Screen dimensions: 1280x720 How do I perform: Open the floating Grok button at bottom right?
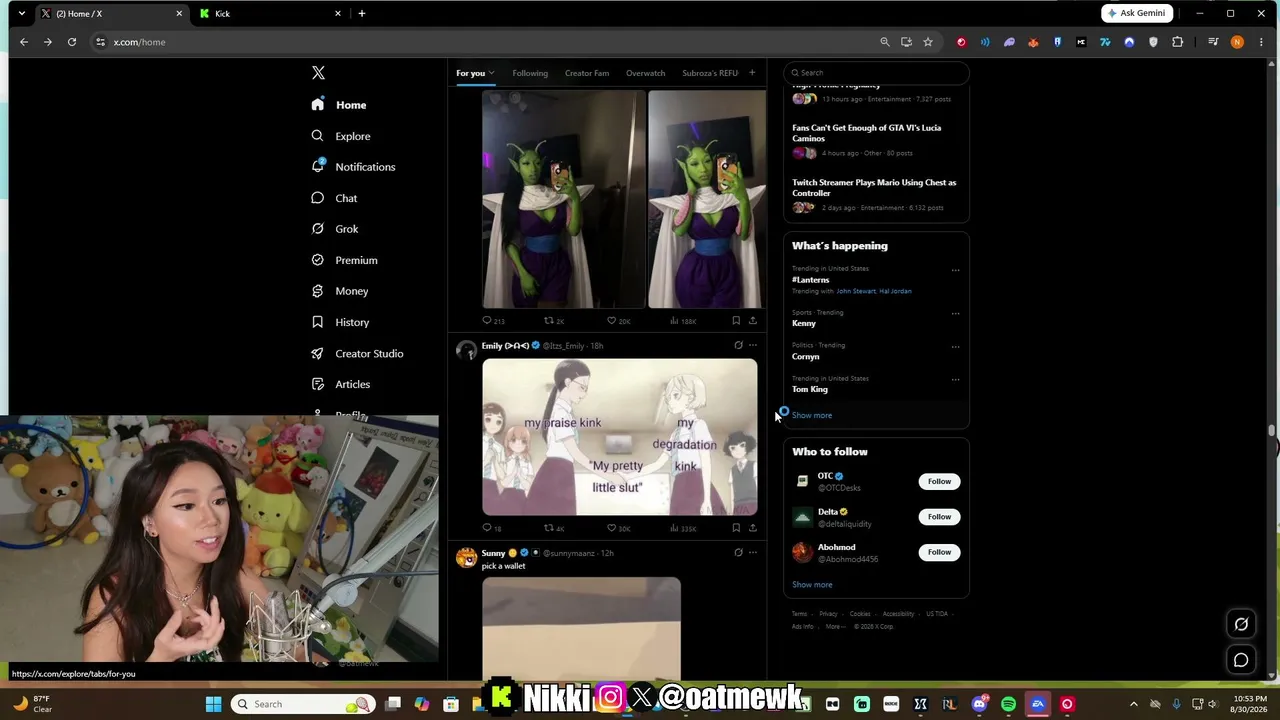click(x=1241, y=624)
